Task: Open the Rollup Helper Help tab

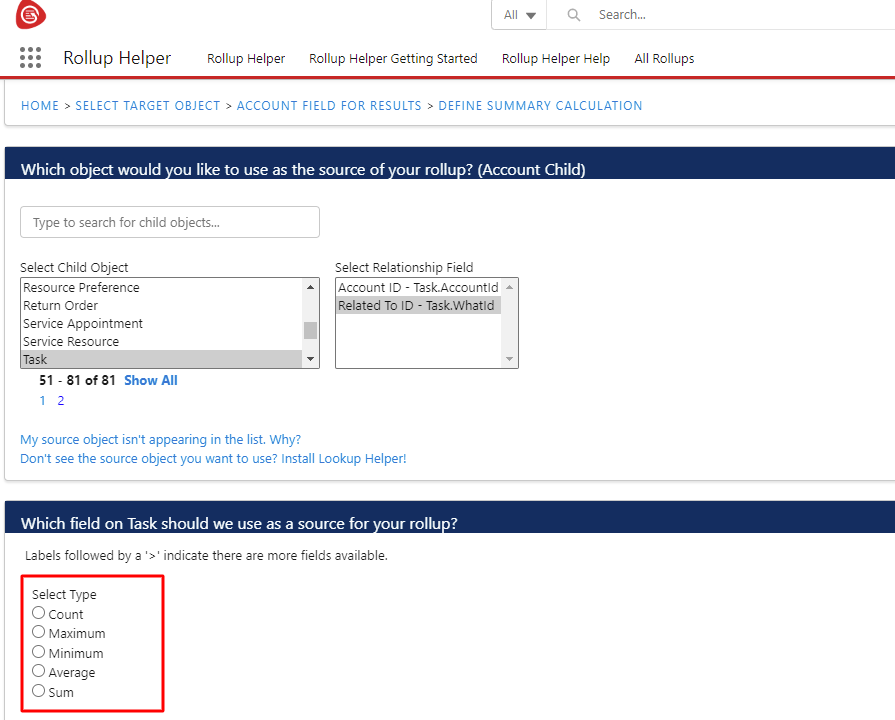Action: (556, 58)
